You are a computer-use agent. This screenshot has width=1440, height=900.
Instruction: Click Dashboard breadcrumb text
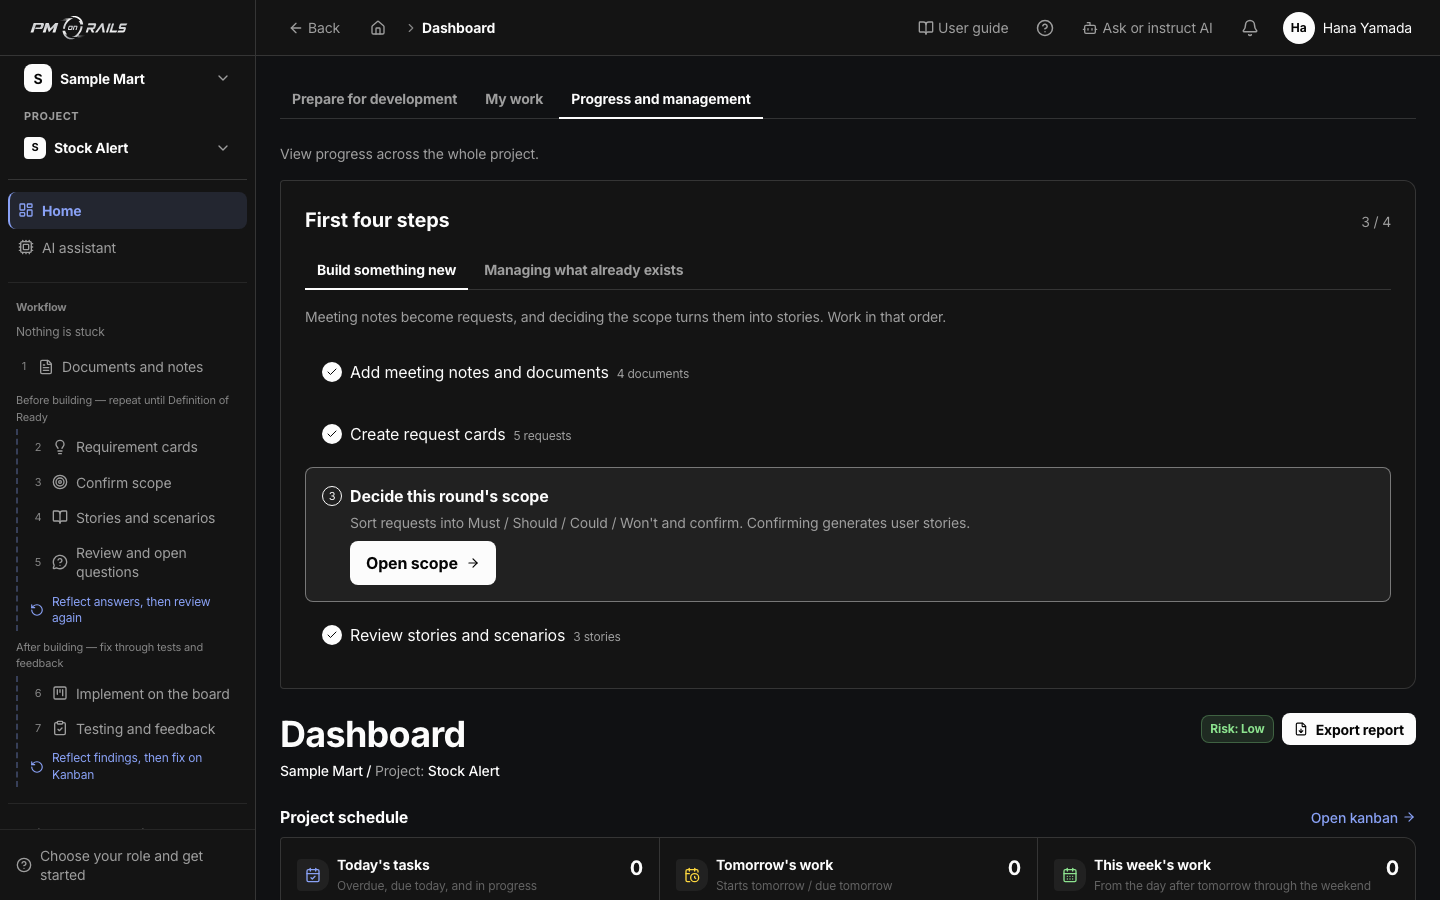click(458, 28)
